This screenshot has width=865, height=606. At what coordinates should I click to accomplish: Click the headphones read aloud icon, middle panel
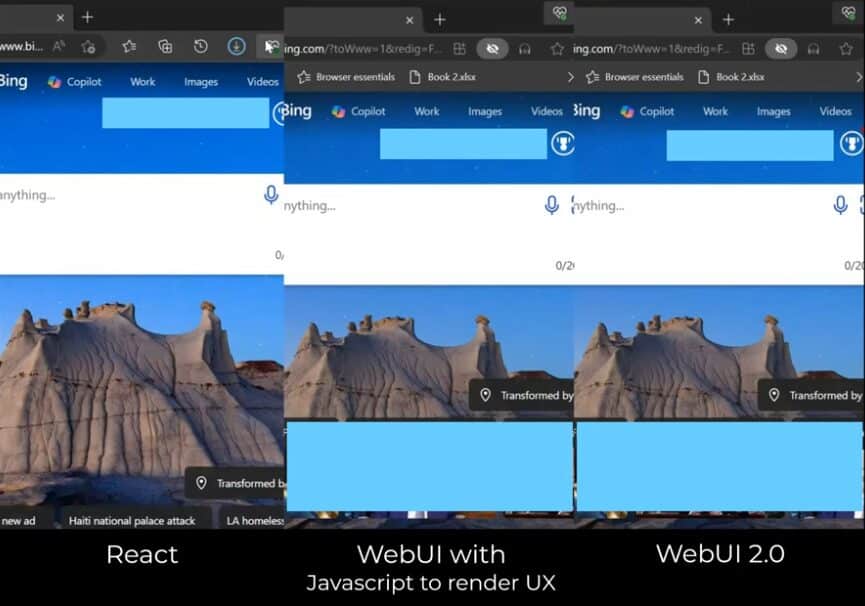(525, 50)
